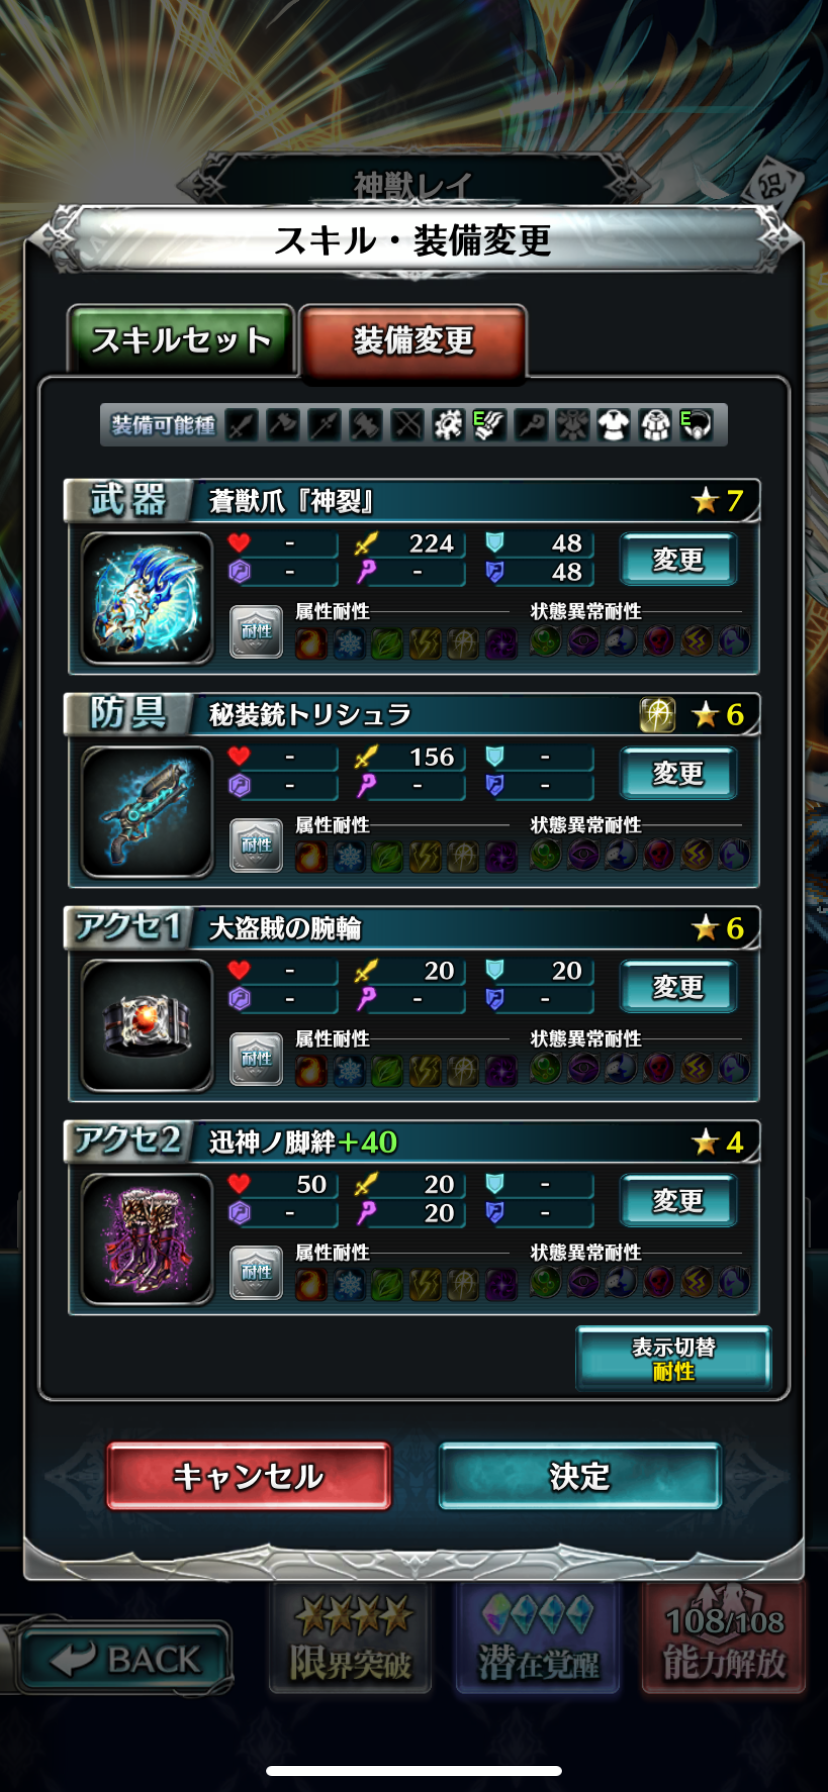Tap the 耐性 shield icon in アクセ1 row
Image resolution: width=828 pixels, height=1792 pixels.
256,1059
